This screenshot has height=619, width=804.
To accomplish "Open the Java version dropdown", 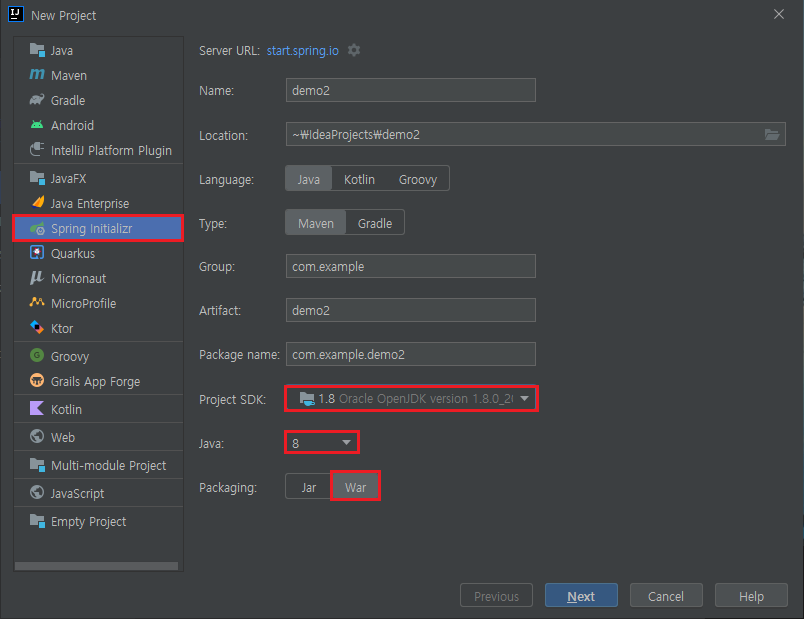I will [x=321, y=443].
